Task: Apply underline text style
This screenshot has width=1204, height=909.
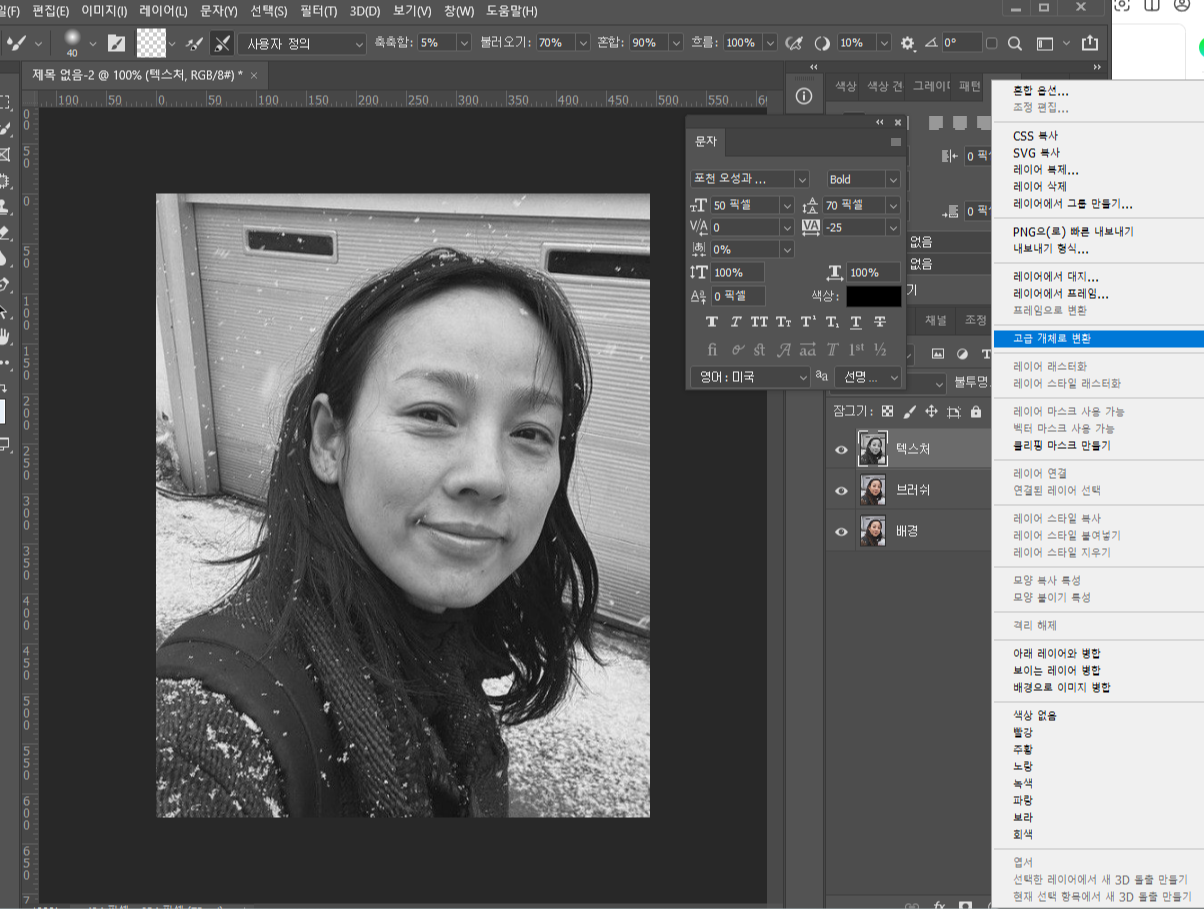Action: [856, 322]
